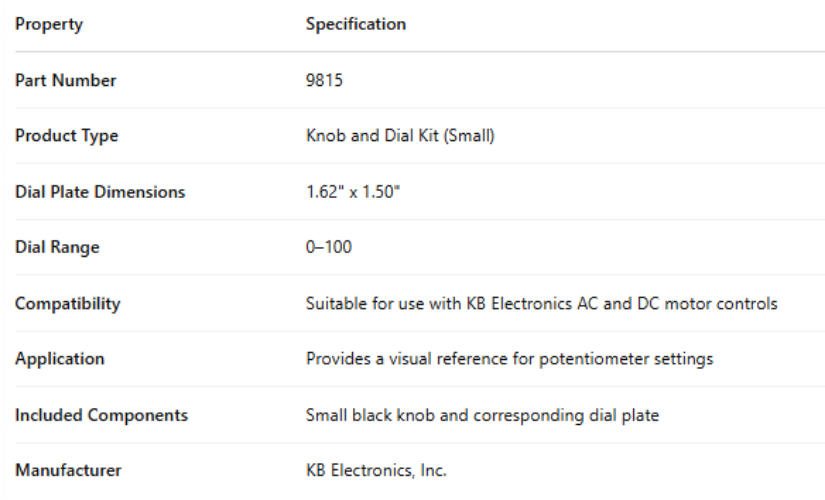Select the Product Type row label
This screenshot has height=500, width=825.
pyautogui.click(x=66, y=137)
